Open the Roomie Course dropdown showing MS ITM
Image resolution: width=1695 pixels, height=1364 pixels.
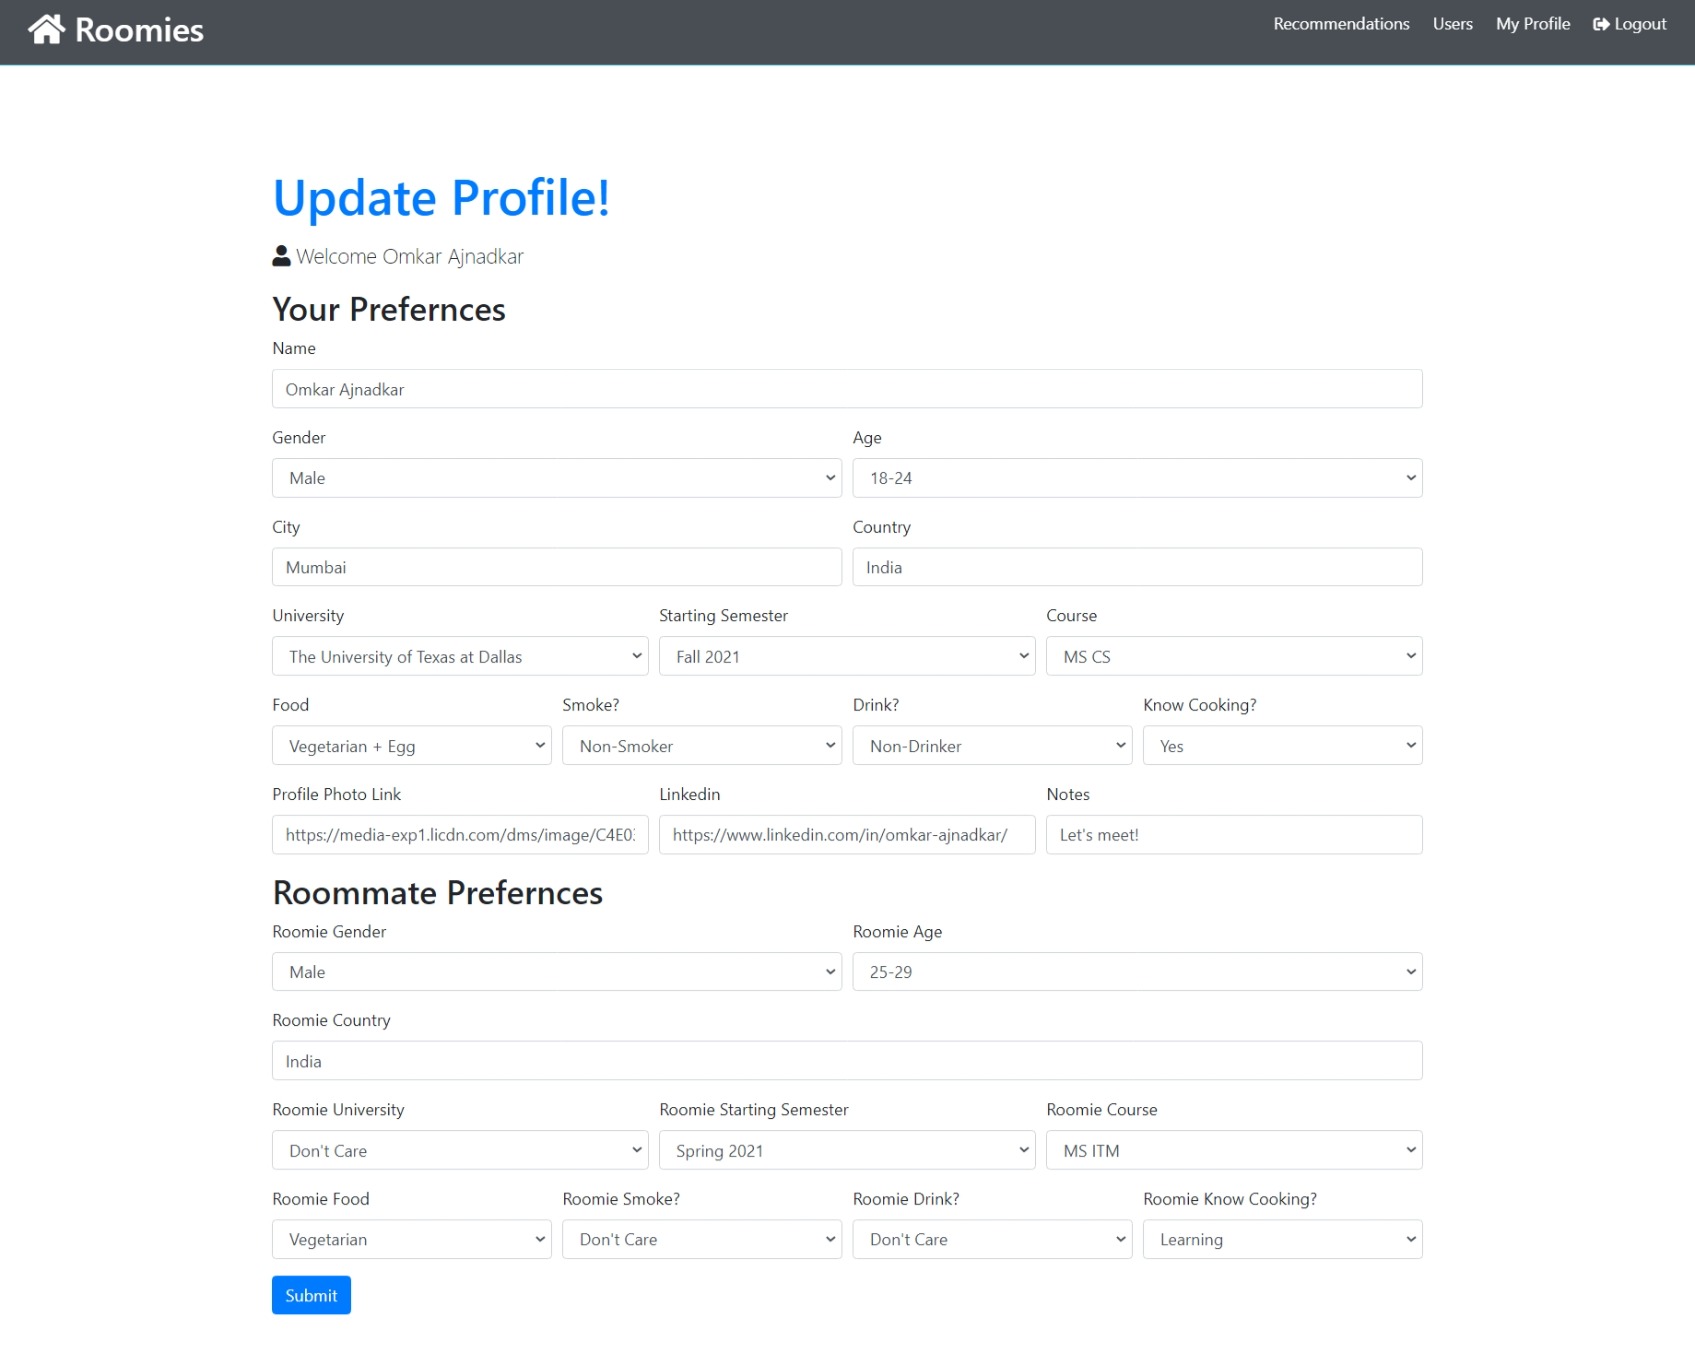(x=1234, y=1150)
